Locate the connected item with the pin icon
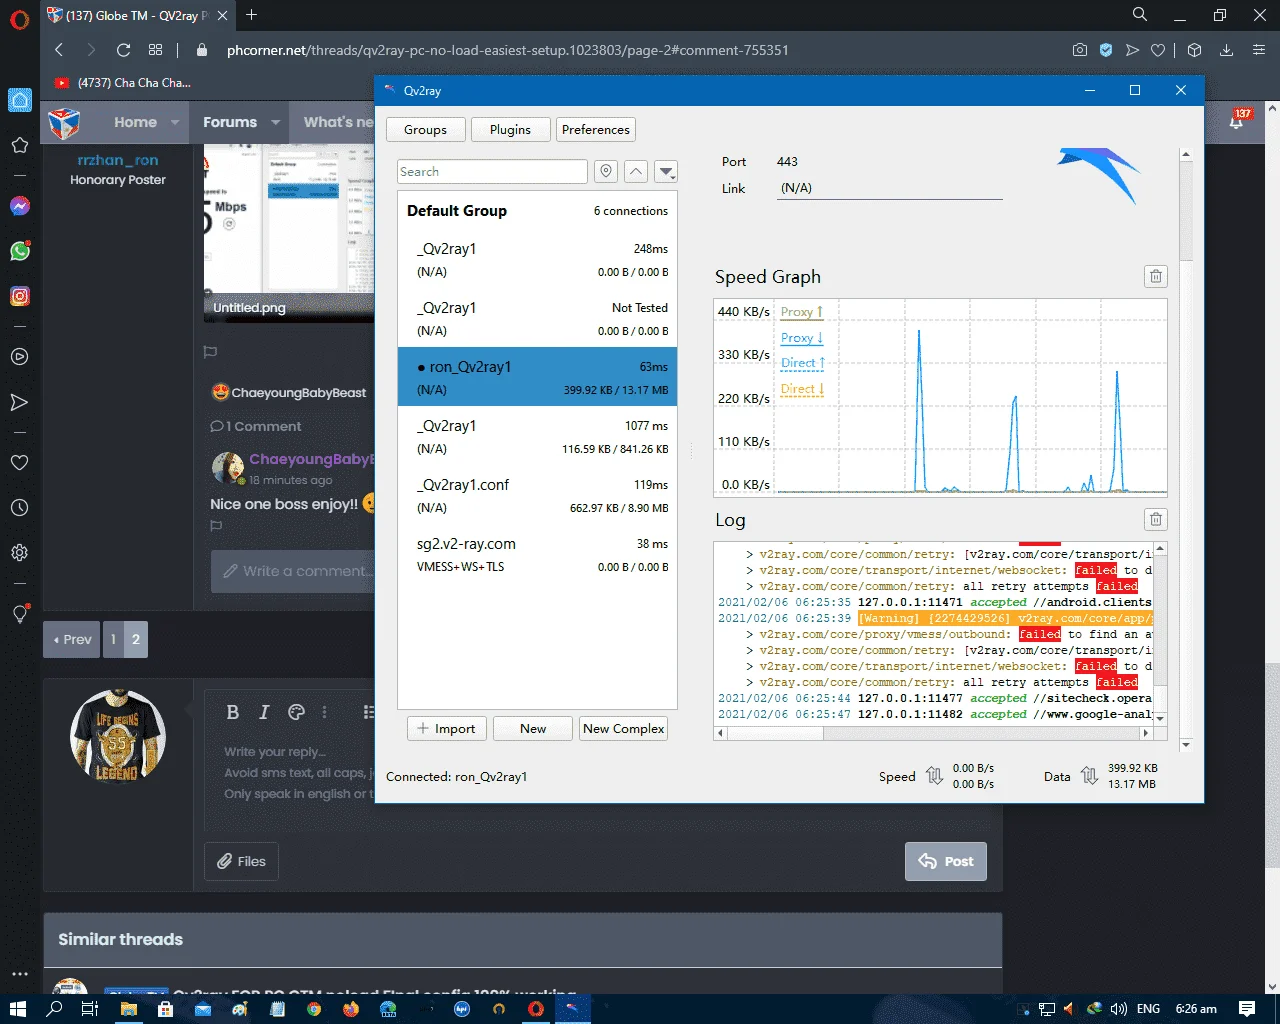The width and height of the screenshot is (1280, 1024). point(606,172)
